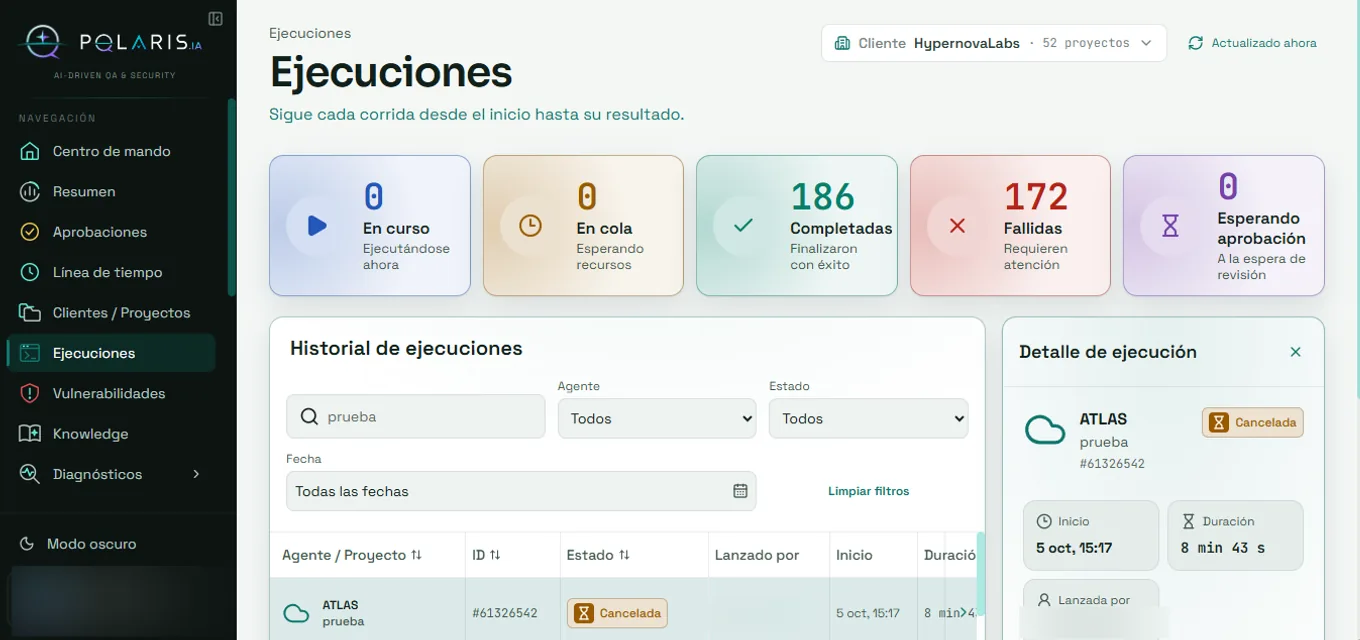Click the Knowledge book icon
This screenshot has height=640, width=1360.
click(30, 434)
